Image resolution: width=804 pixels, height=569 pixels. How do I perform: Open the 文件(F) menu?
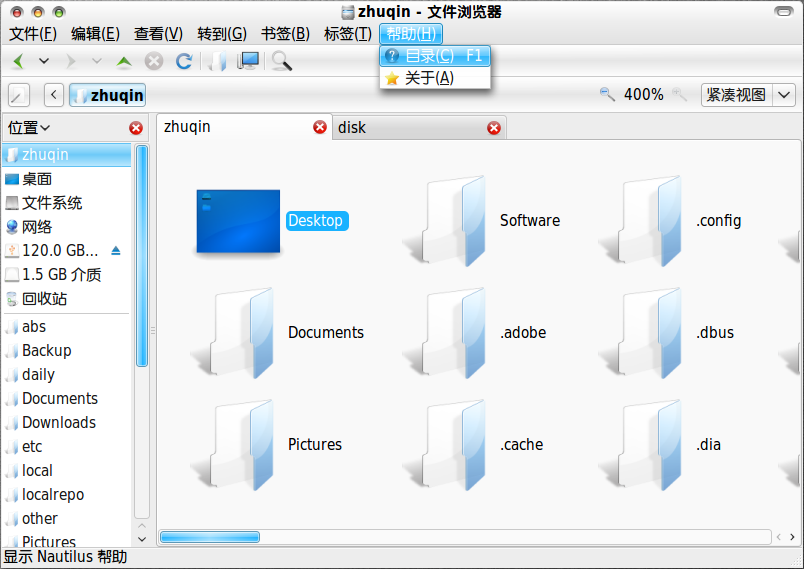[33, 34]
